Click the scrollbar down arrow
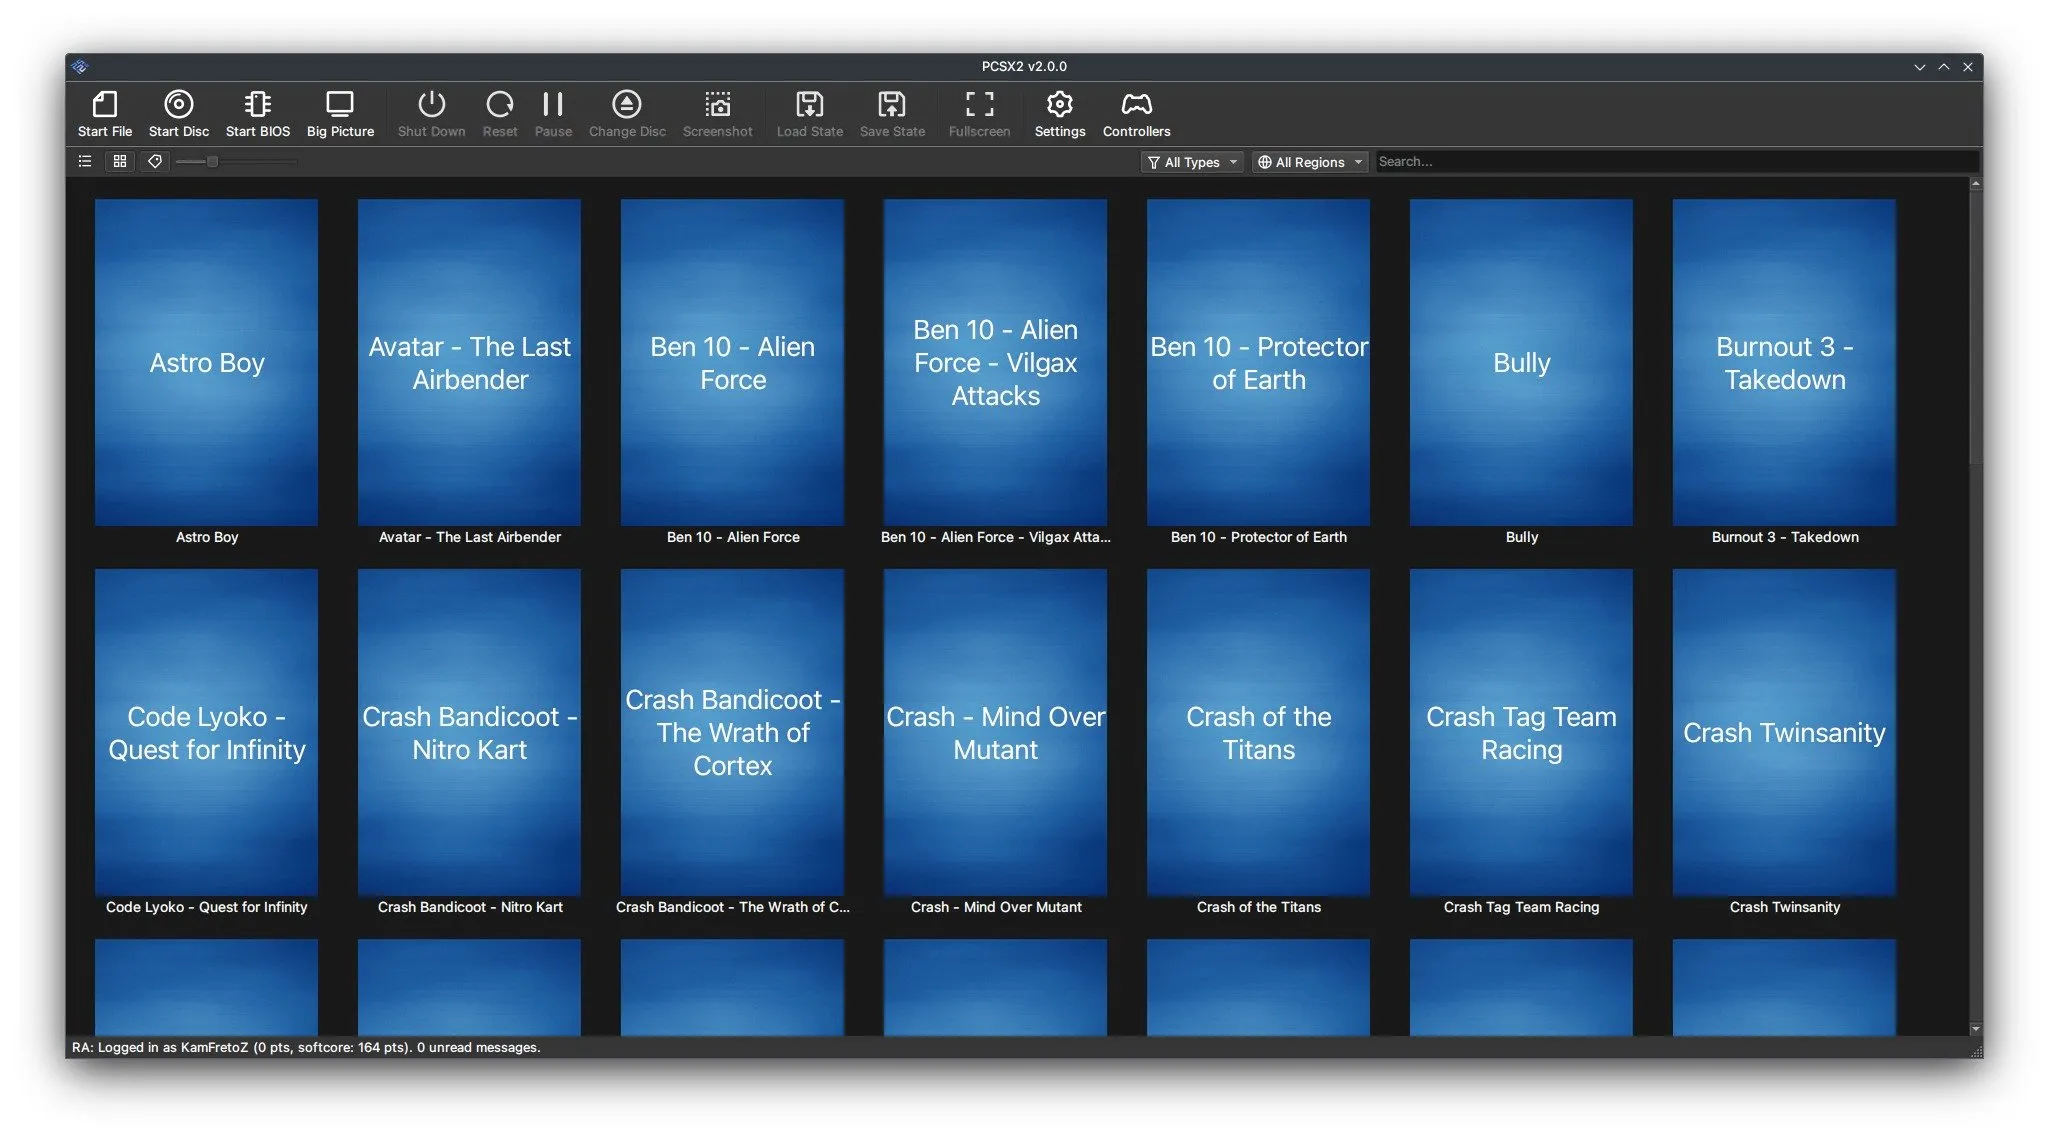 (x=1975, y=1028)
